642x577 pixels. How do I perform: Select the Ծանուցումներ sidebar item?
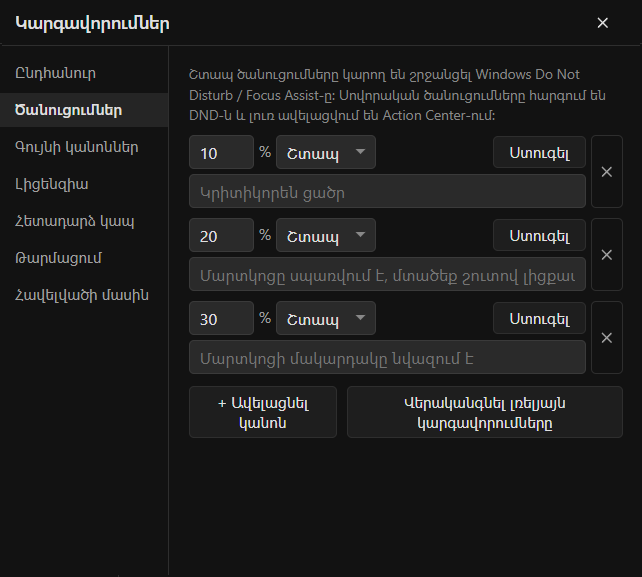84,110
